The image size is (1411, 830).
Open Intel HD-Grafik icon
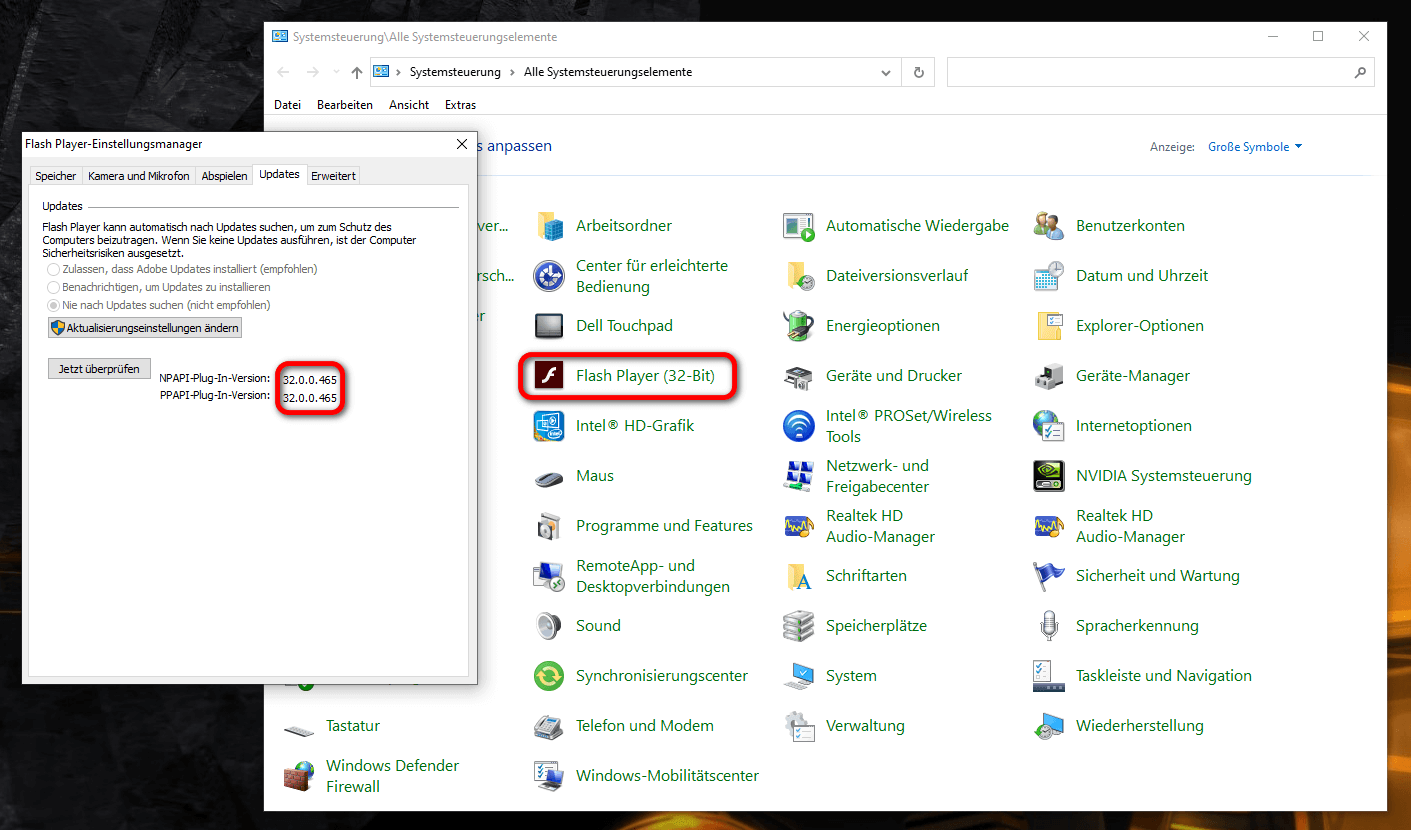coord(549,426)
